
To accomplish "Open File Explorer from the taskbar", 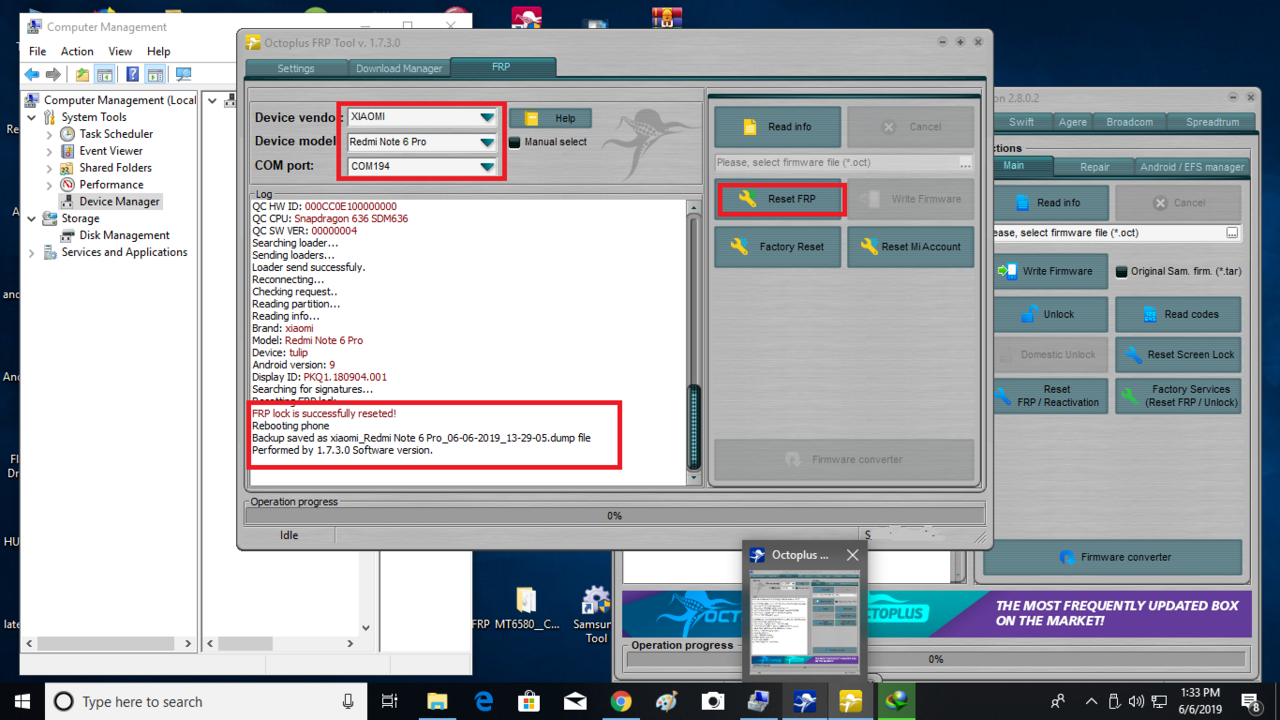I will 437,702.
